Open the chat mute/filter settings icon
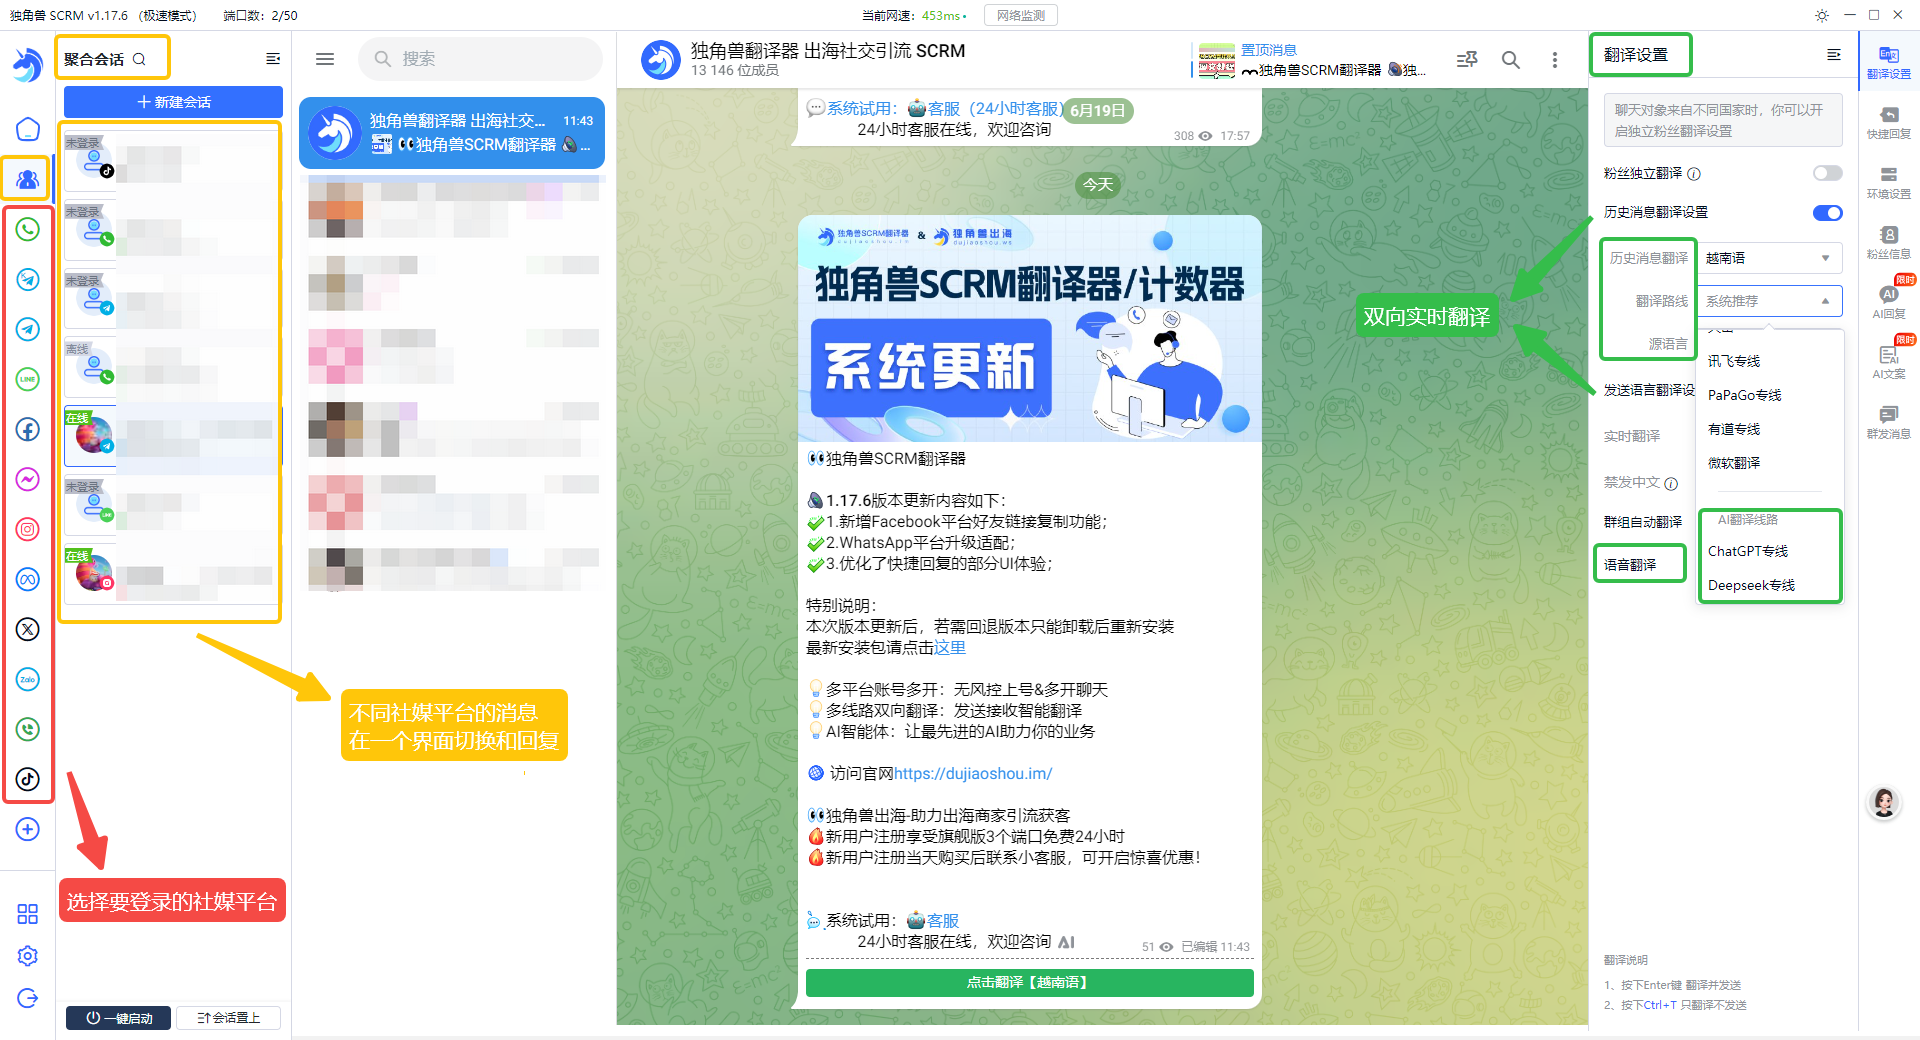1920x1040 pixels. (1467, 60)
